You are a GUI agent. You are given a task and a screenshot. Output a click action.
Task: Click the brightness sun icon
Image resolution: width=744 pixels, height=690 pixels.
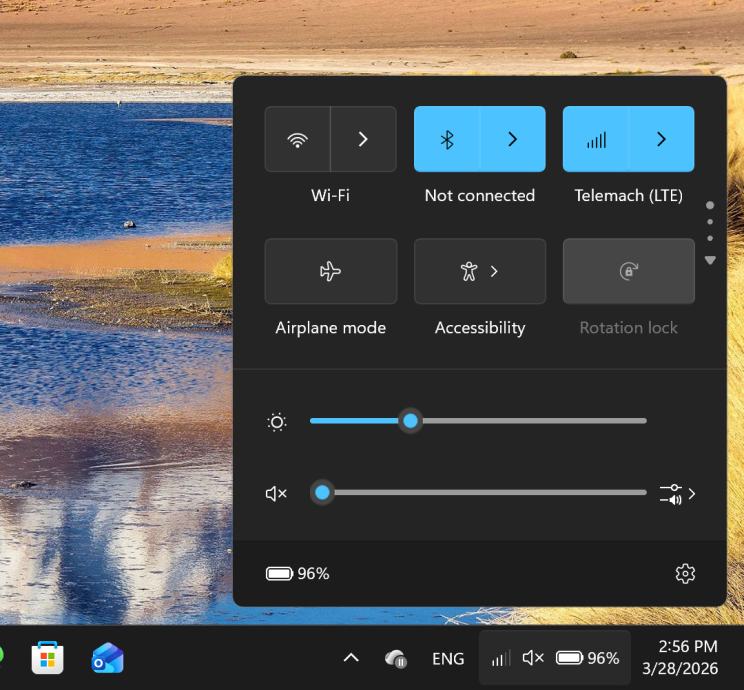click(277, 422)
